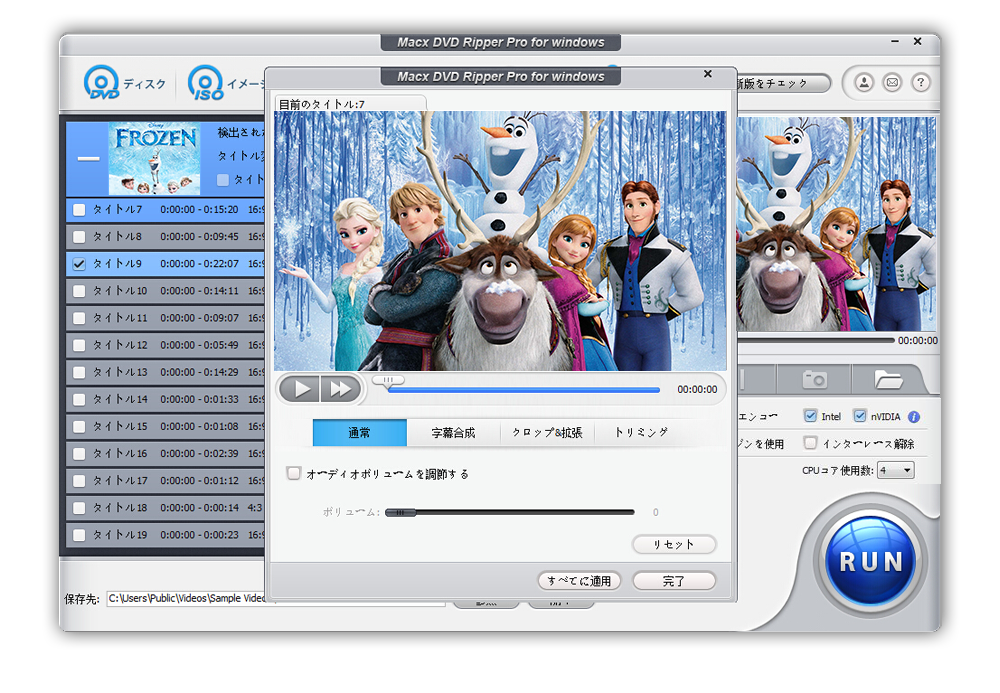Click the 完了 button
The height and width of the screenshot is (693, 1000).
(x=673, y=581)
